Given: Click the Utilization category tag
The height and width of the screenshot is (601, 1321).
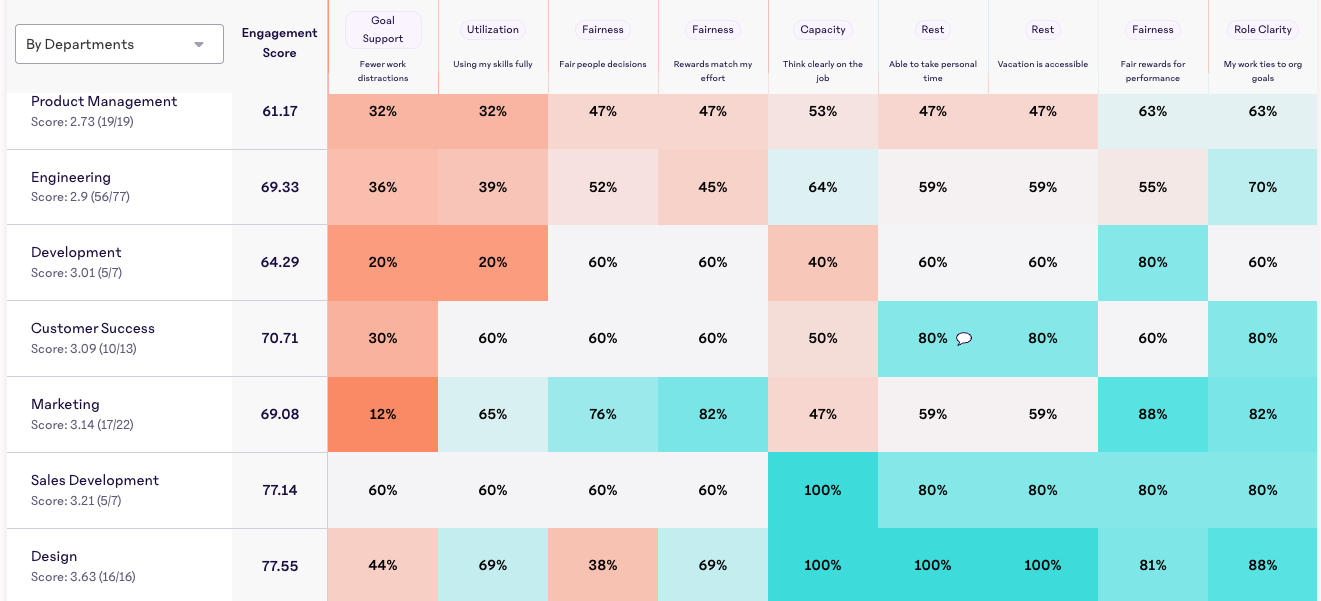Looking at the screenshot, I should coord(493,29).
